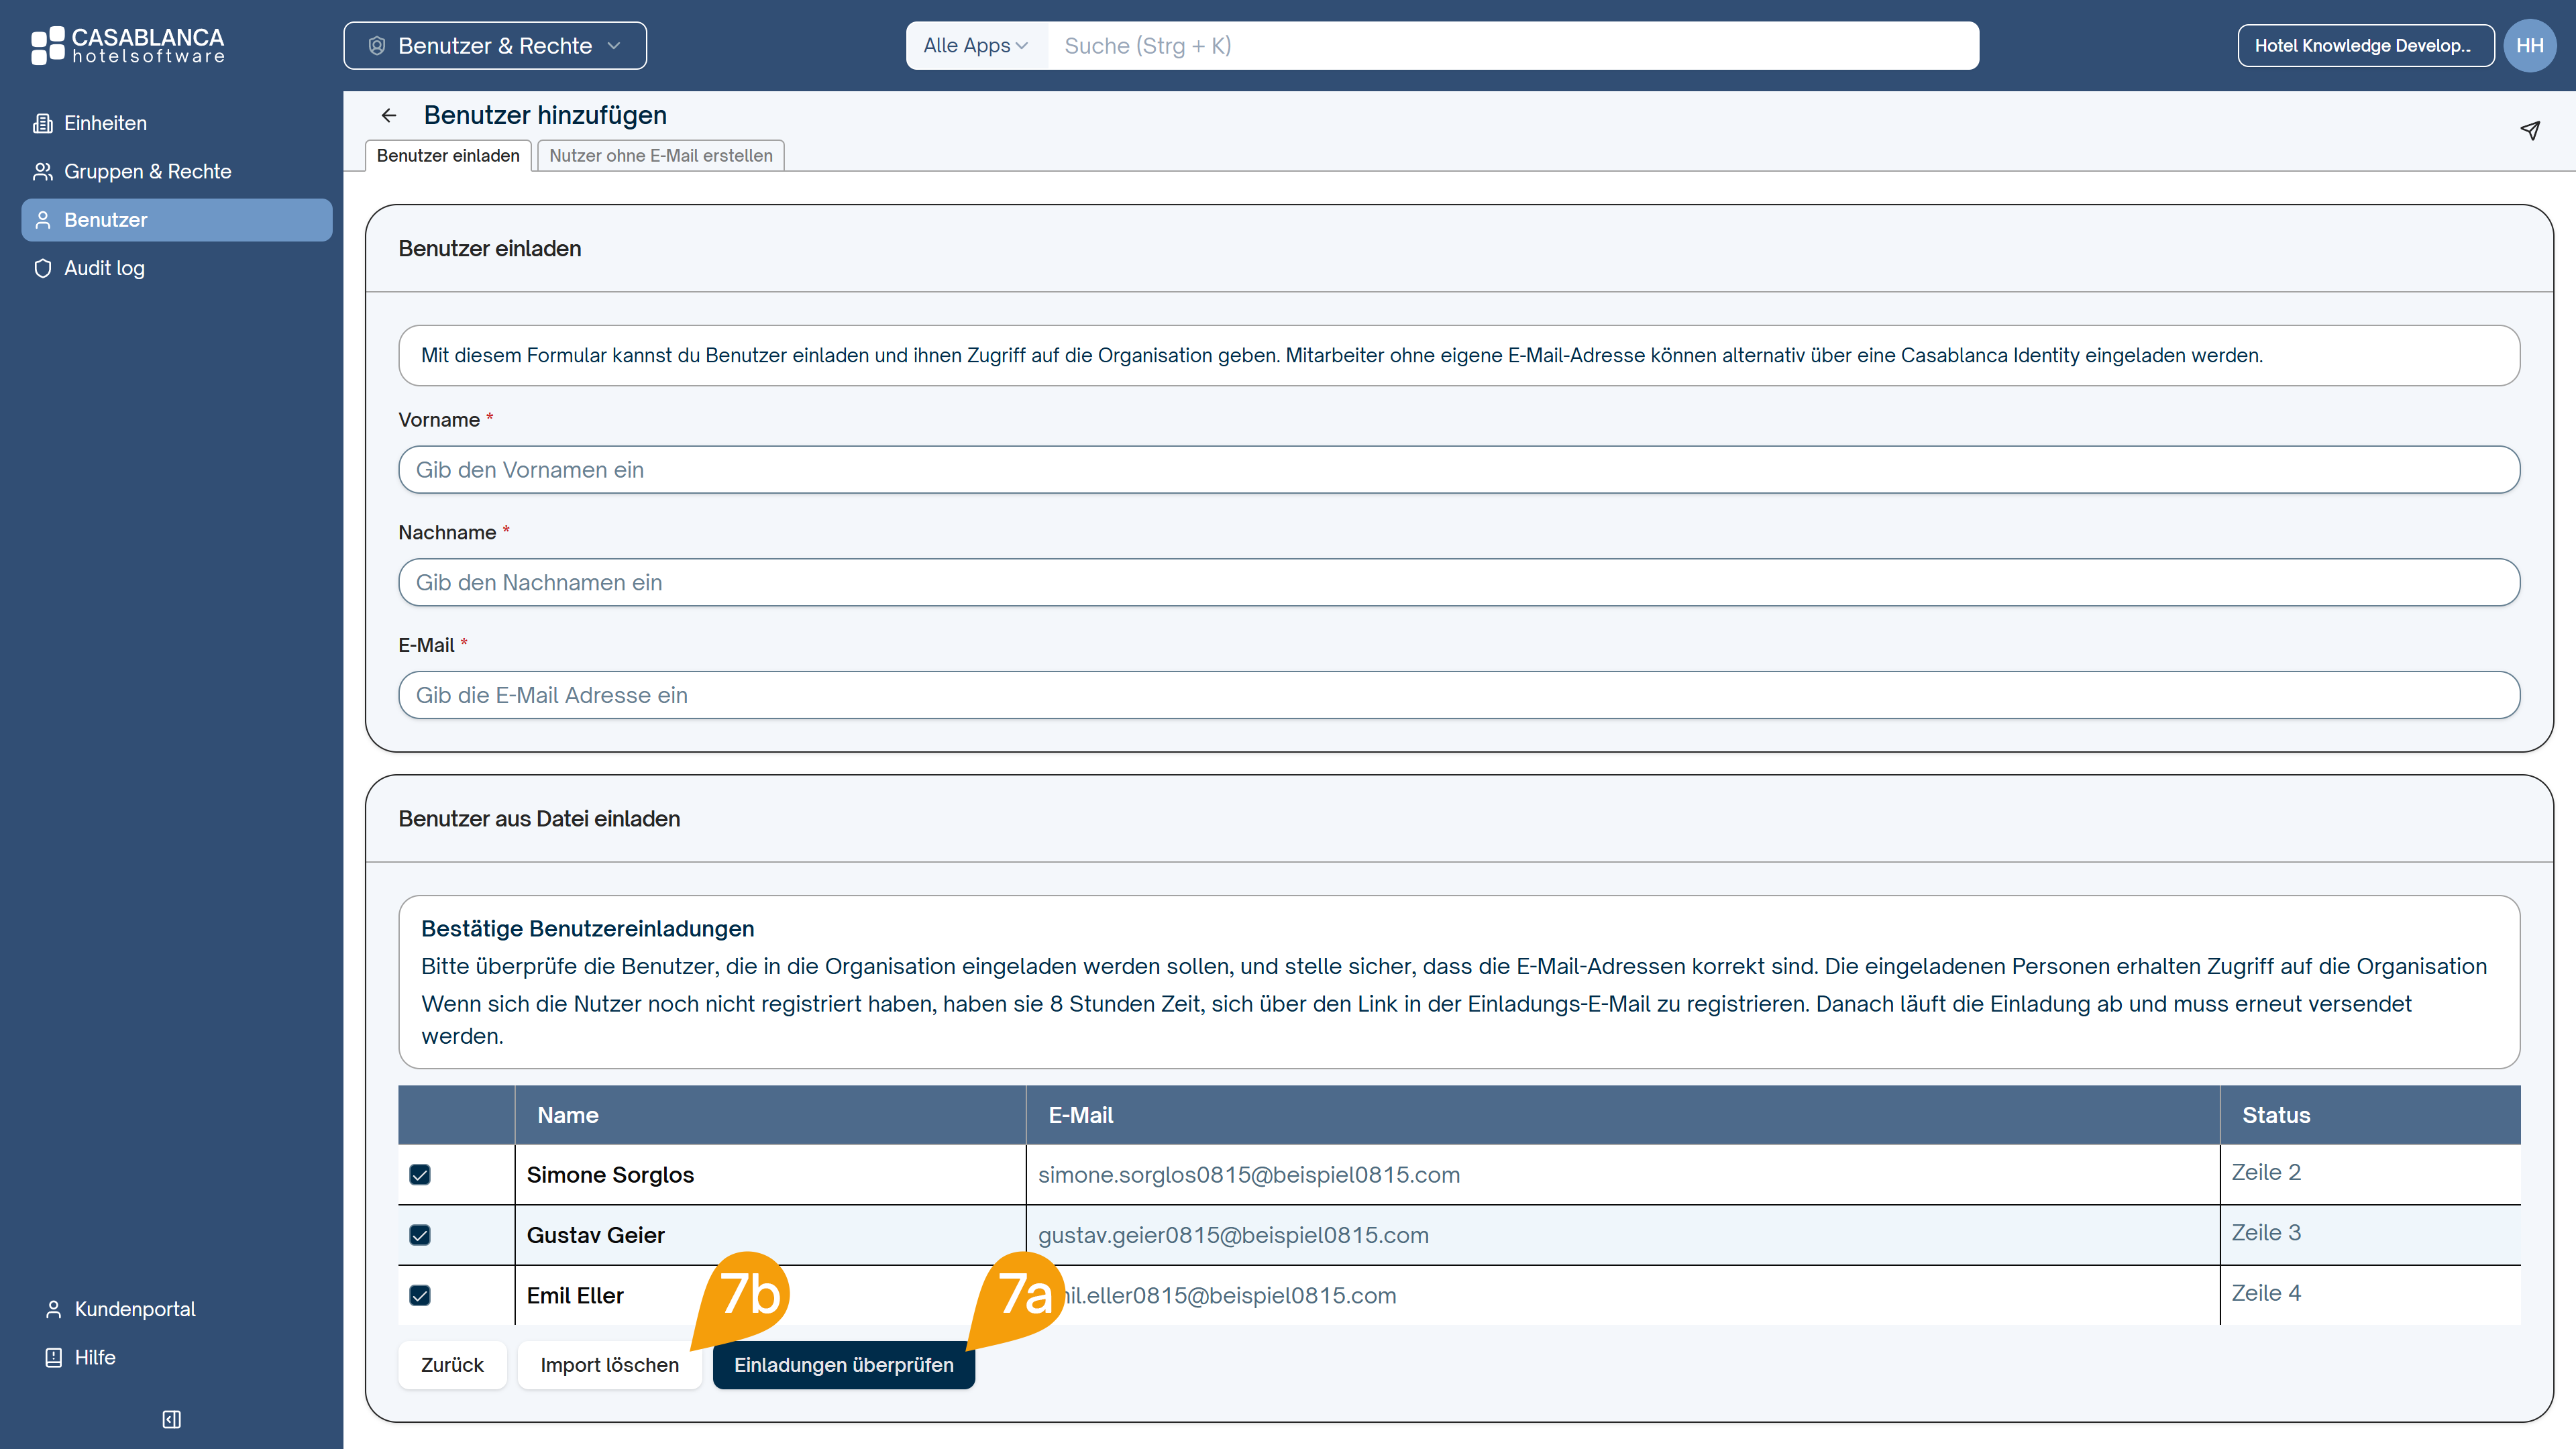
Task: Uncheck the Gustav Geier checkbox
Action: (420, 1235)
